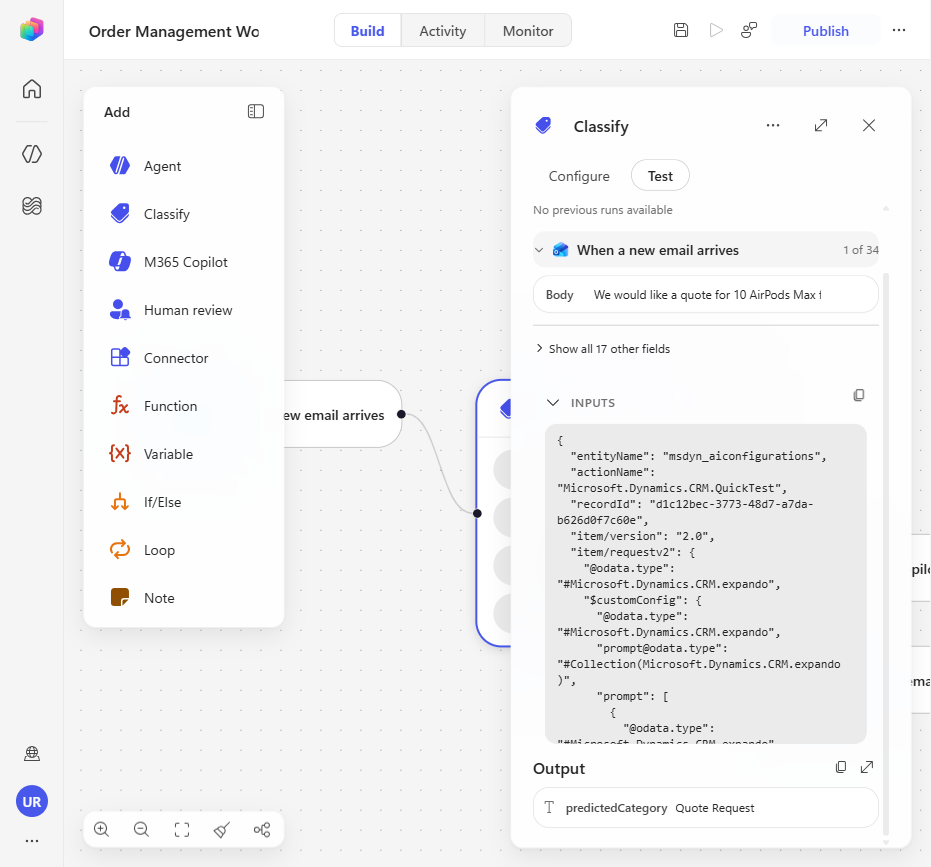Click the save workflow icon
Image resolution: width=931 pixels, height=867 pixels.
click(x=681, y=30)
